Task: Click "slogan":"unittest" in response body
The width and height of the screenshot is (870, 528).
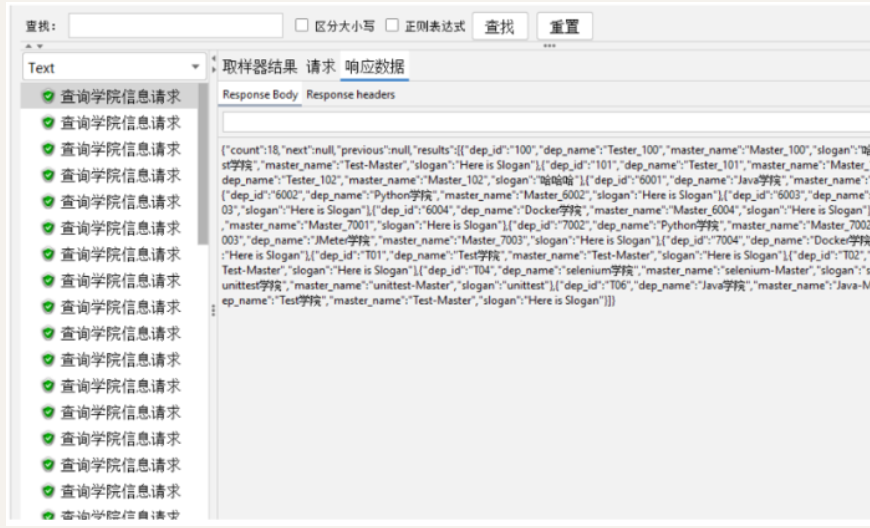Action: tap(501, 285)
